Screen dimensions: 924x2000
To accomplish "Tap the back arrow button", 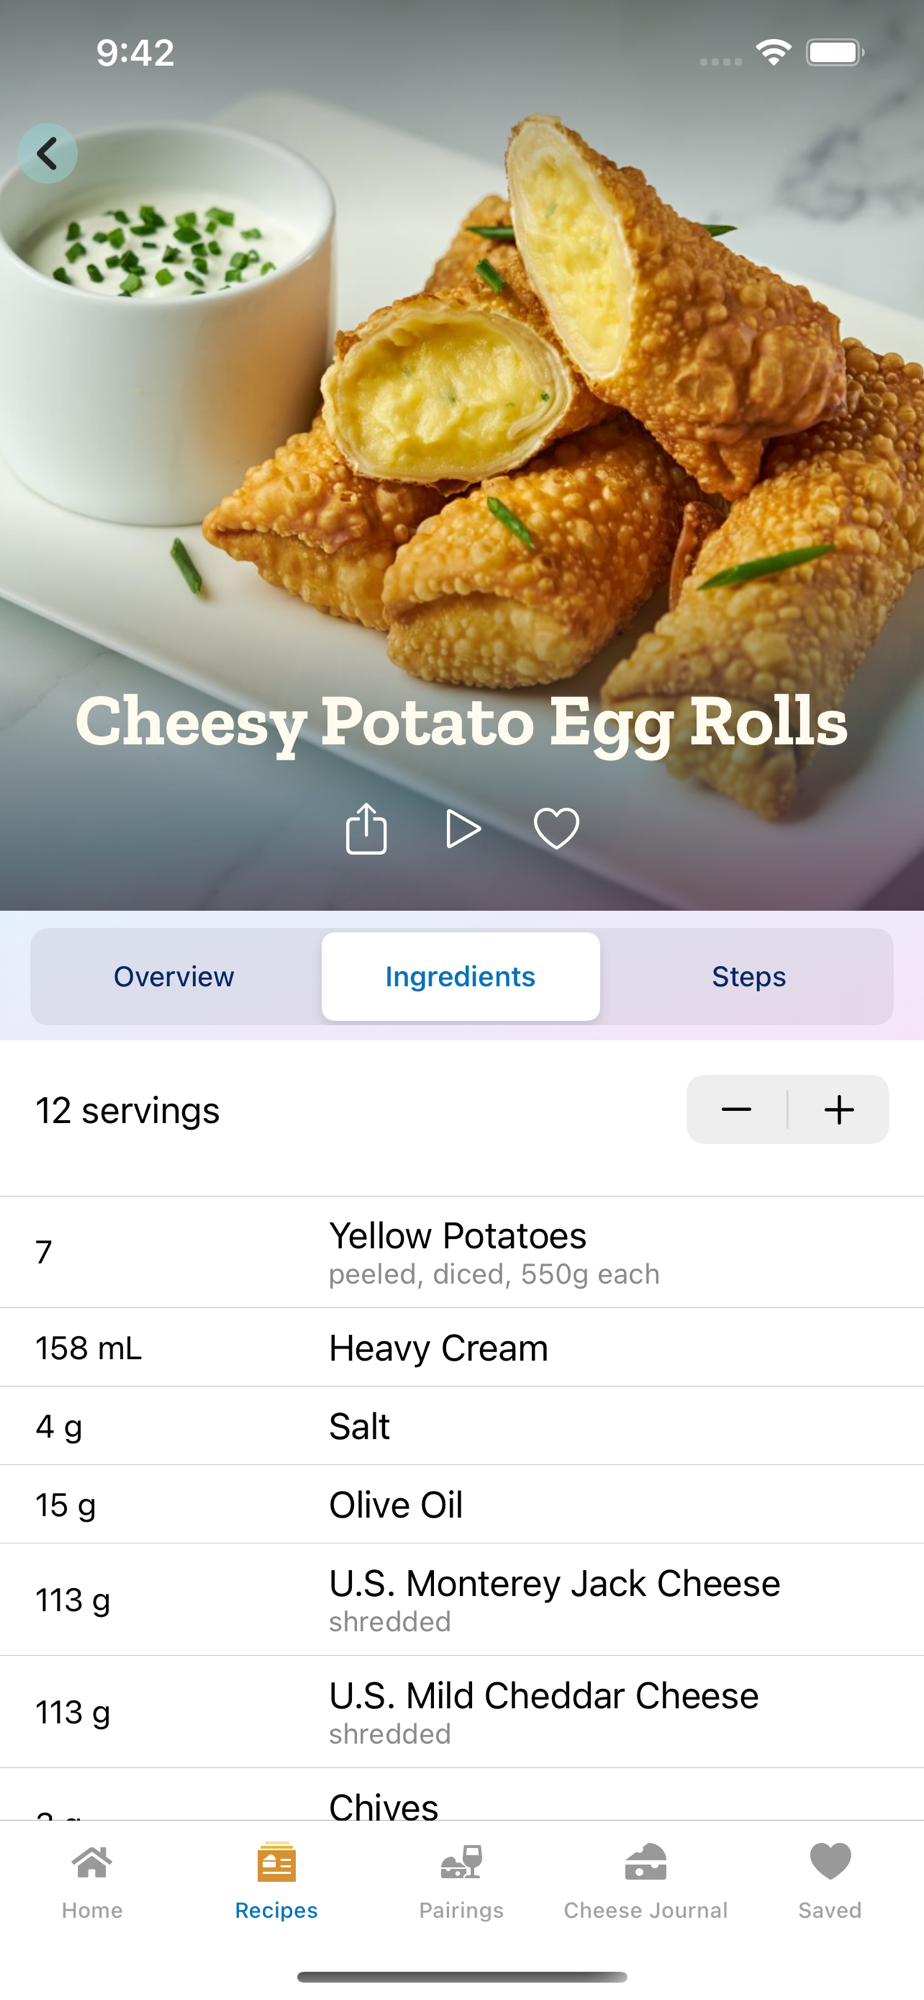I will [48, 153].
